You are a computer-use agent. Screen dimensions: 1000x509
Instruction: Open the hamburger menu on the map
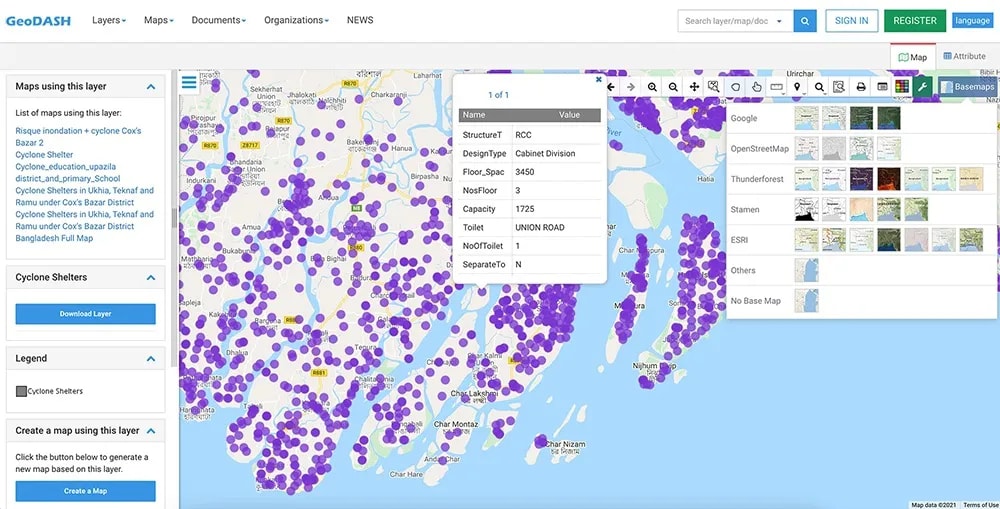(x=189, y=83)
